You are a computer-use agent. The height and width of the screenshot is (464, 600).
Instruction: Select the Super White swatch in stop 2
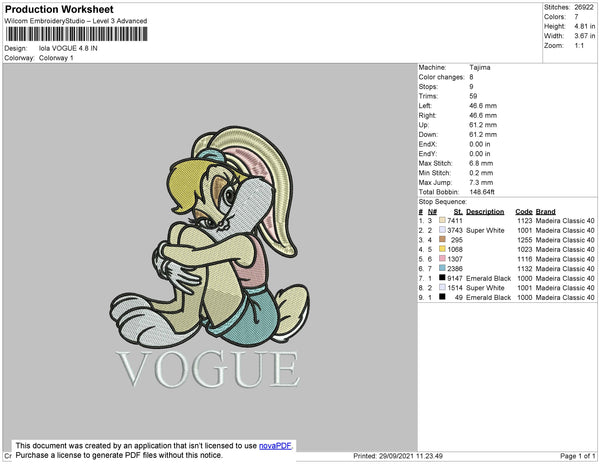pos(442,230)
